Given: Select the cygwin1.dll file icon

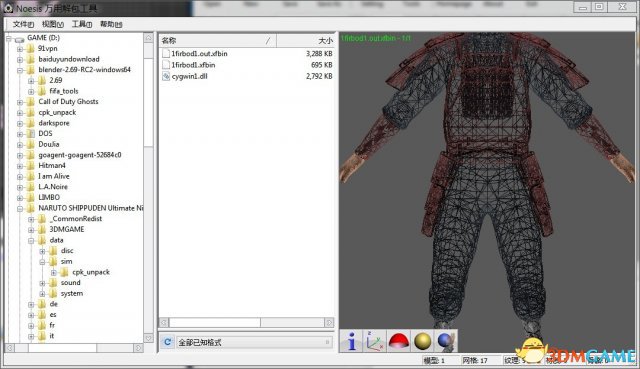Looking at the screenshot, I should [166, 76].
